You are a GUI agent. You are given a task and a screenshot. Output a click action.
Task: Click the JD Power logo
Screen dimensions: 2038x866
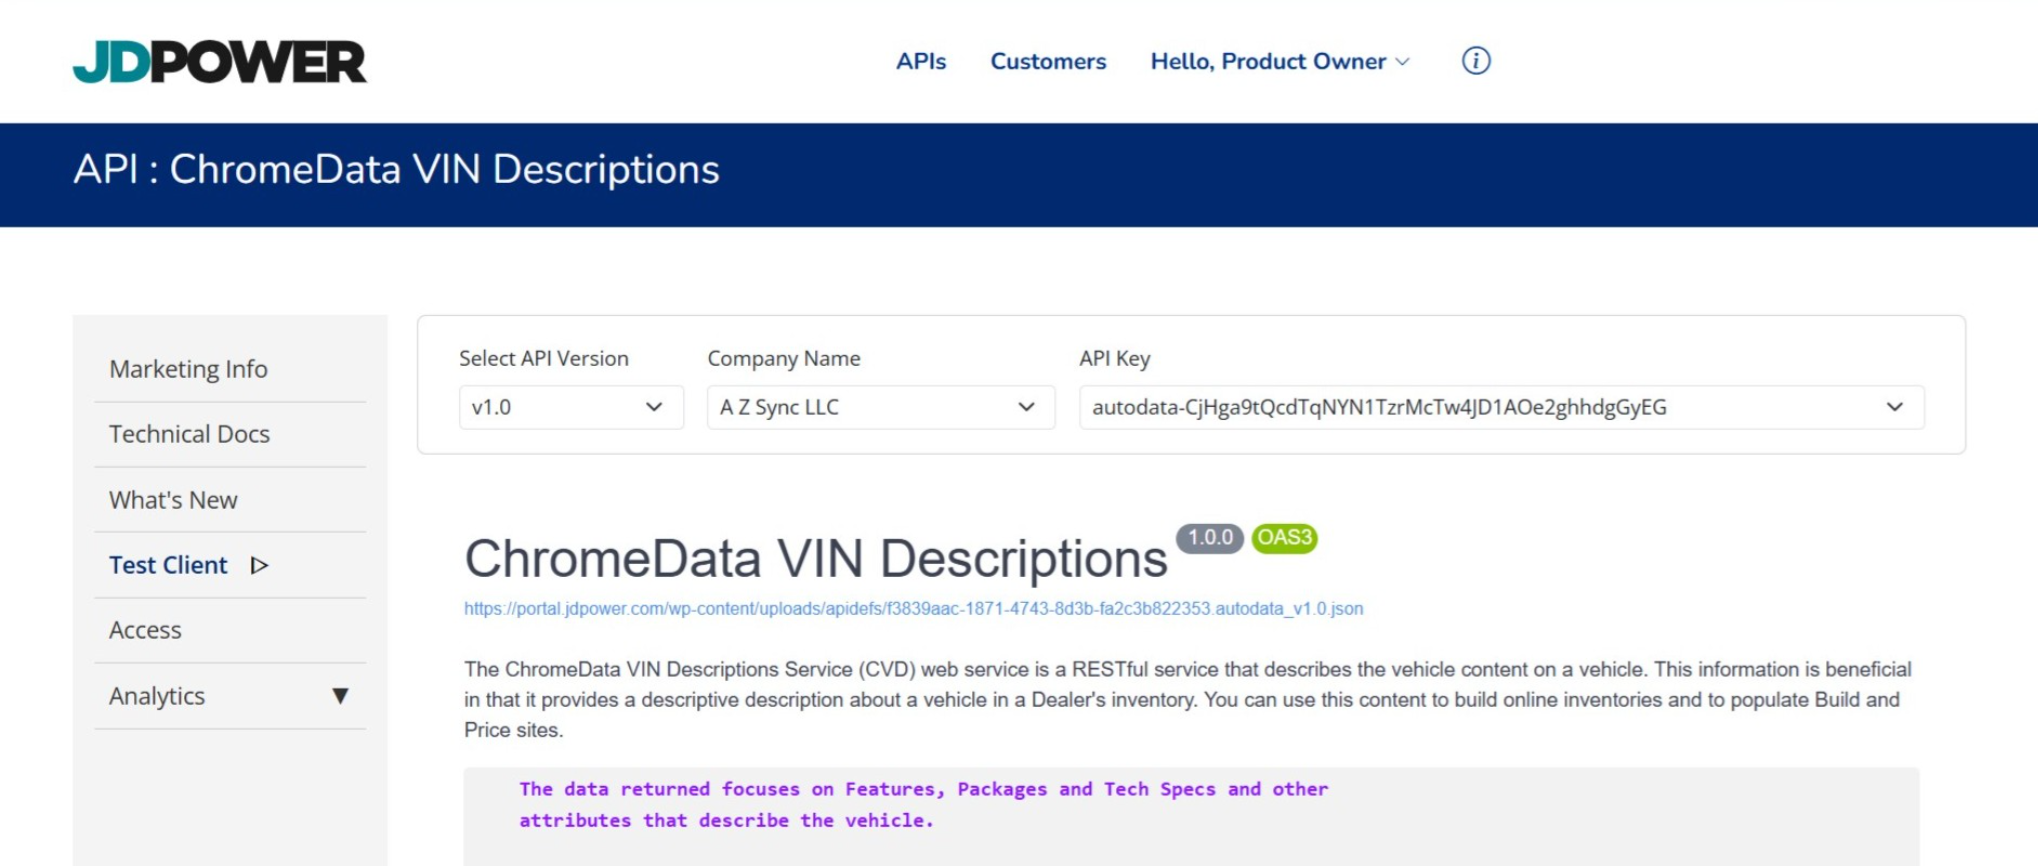tap(220, 61)
